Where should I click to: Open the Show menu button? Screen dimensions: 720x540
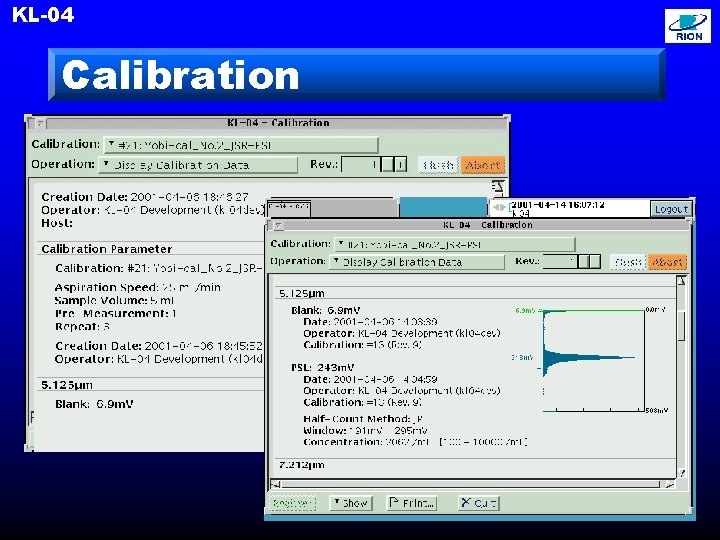click(x=351, y=503)
